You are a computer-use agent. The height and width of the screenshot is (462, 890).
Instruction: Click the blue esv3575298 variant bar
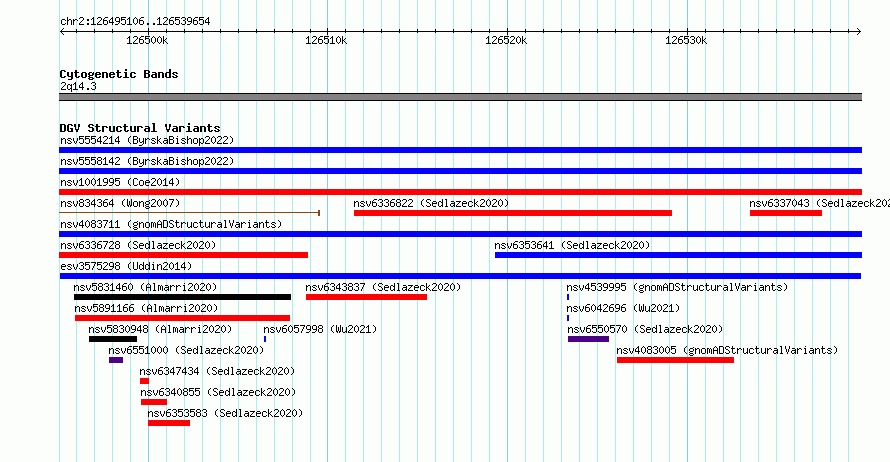click(x=460, y=276)
